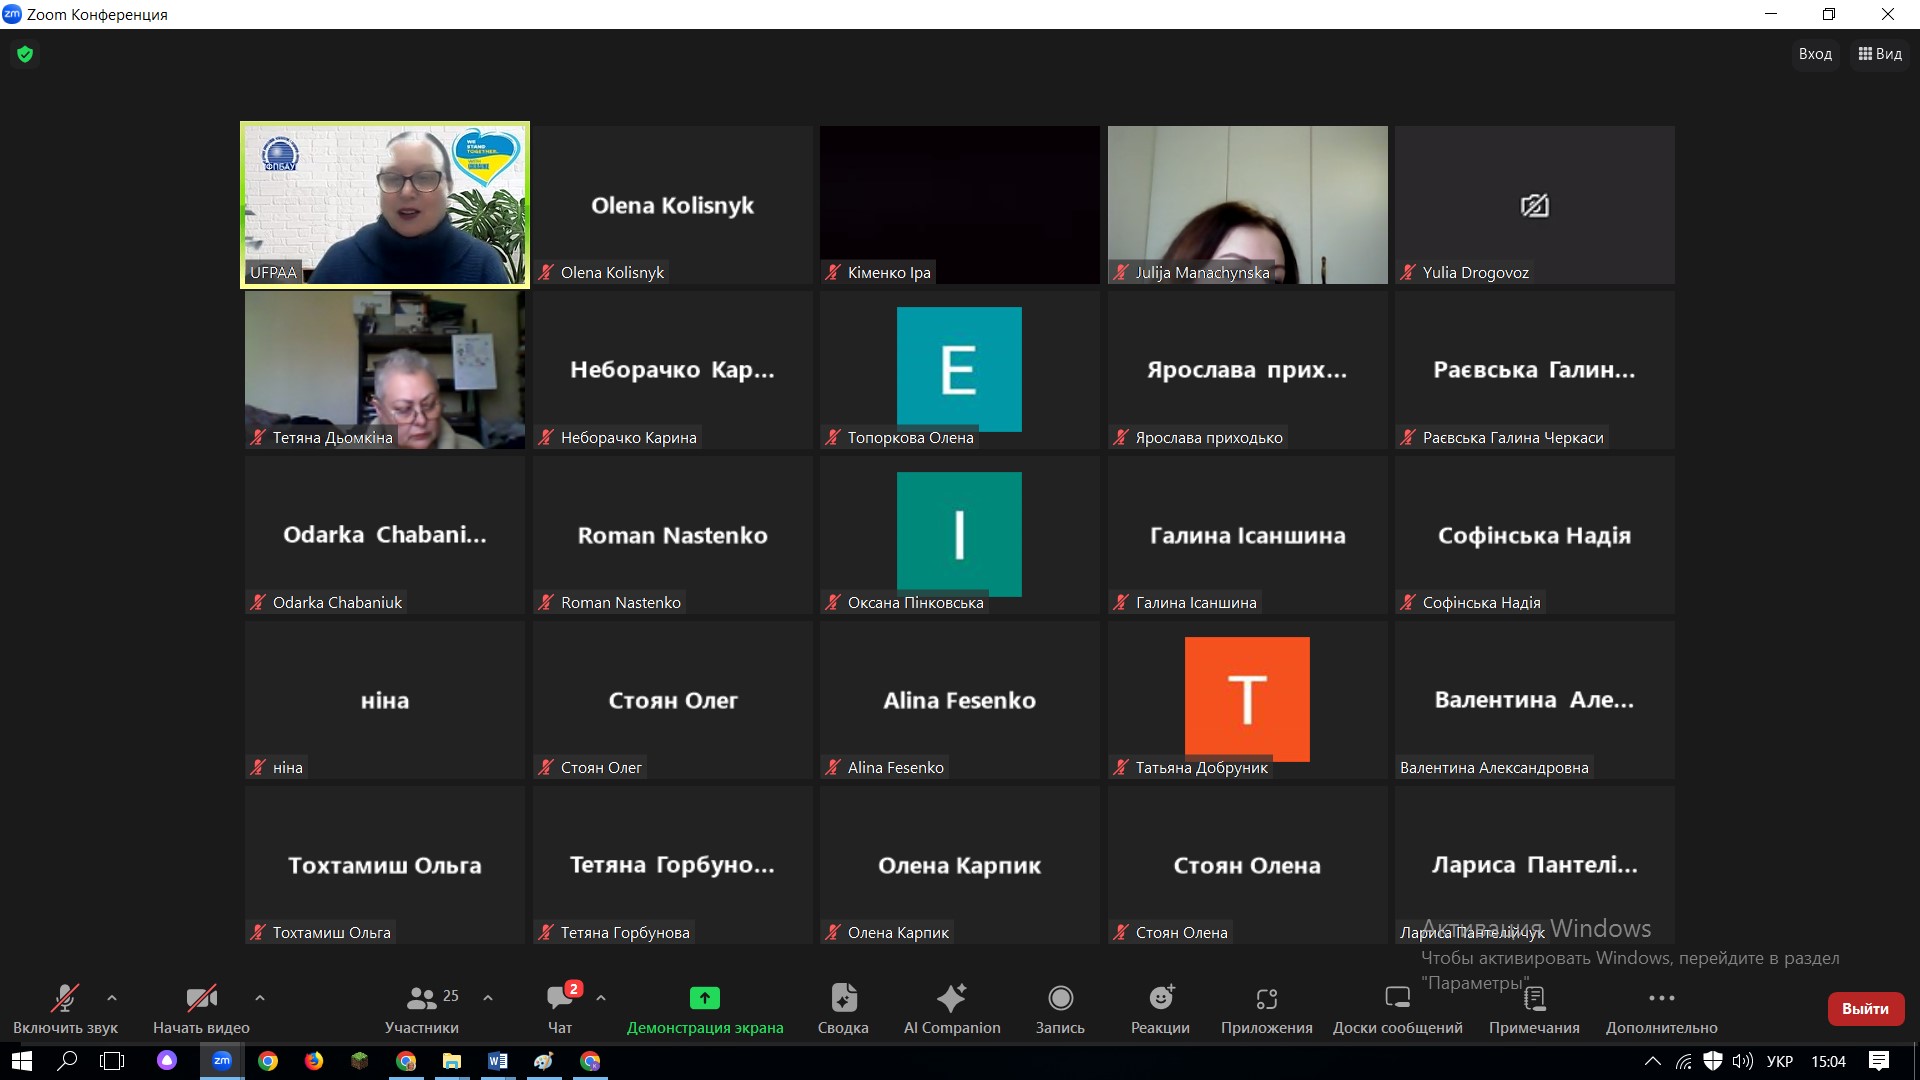The width and height of the screenshot is (1920, 1080).
Task: Click Тохтамиш Ольга name label
Action: point(331,932)
